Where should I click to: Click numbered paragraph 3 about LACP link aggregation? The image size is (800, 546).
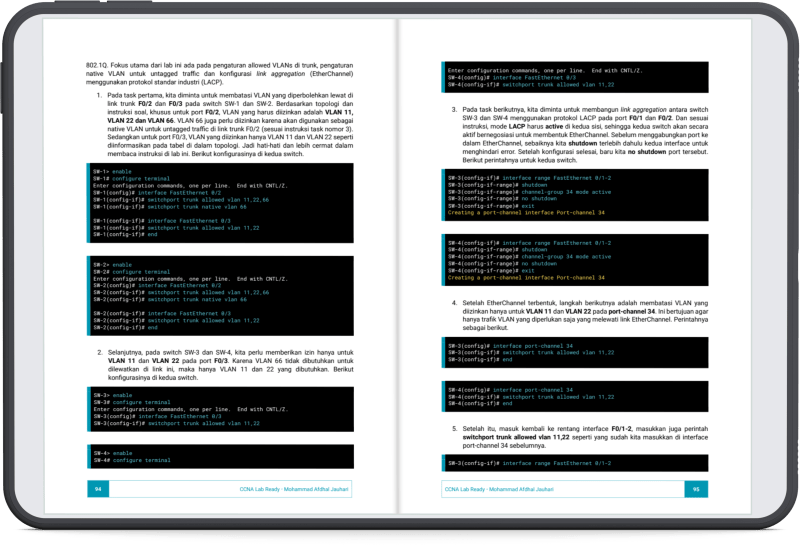tap(580, 134)
